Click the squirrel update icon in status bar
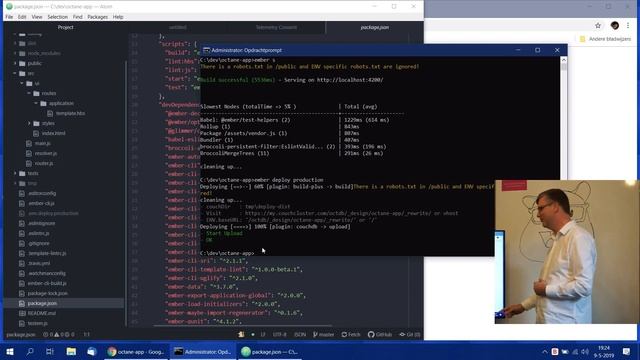 pyautogui.click(x=241, y=335)
